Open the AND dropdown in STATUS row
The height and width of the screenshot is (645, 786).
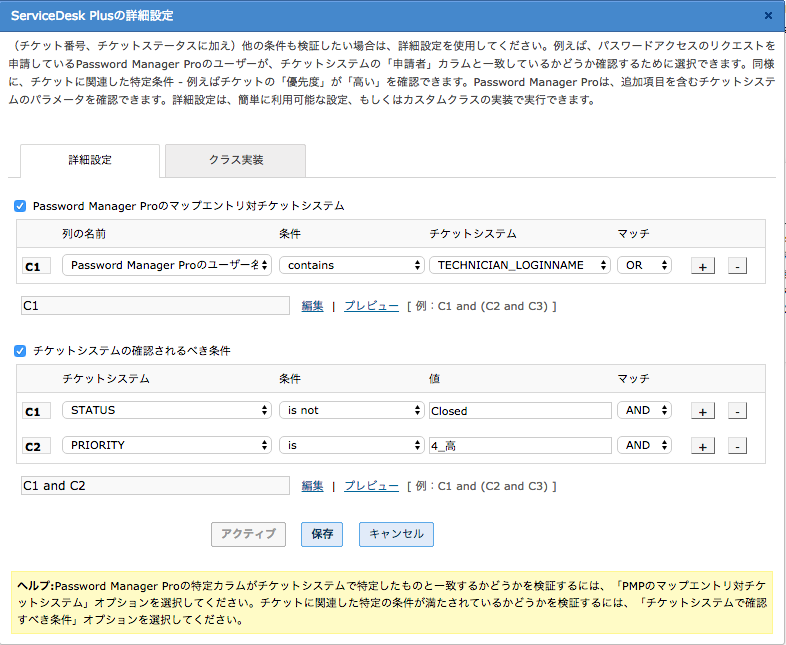point(644,410)
